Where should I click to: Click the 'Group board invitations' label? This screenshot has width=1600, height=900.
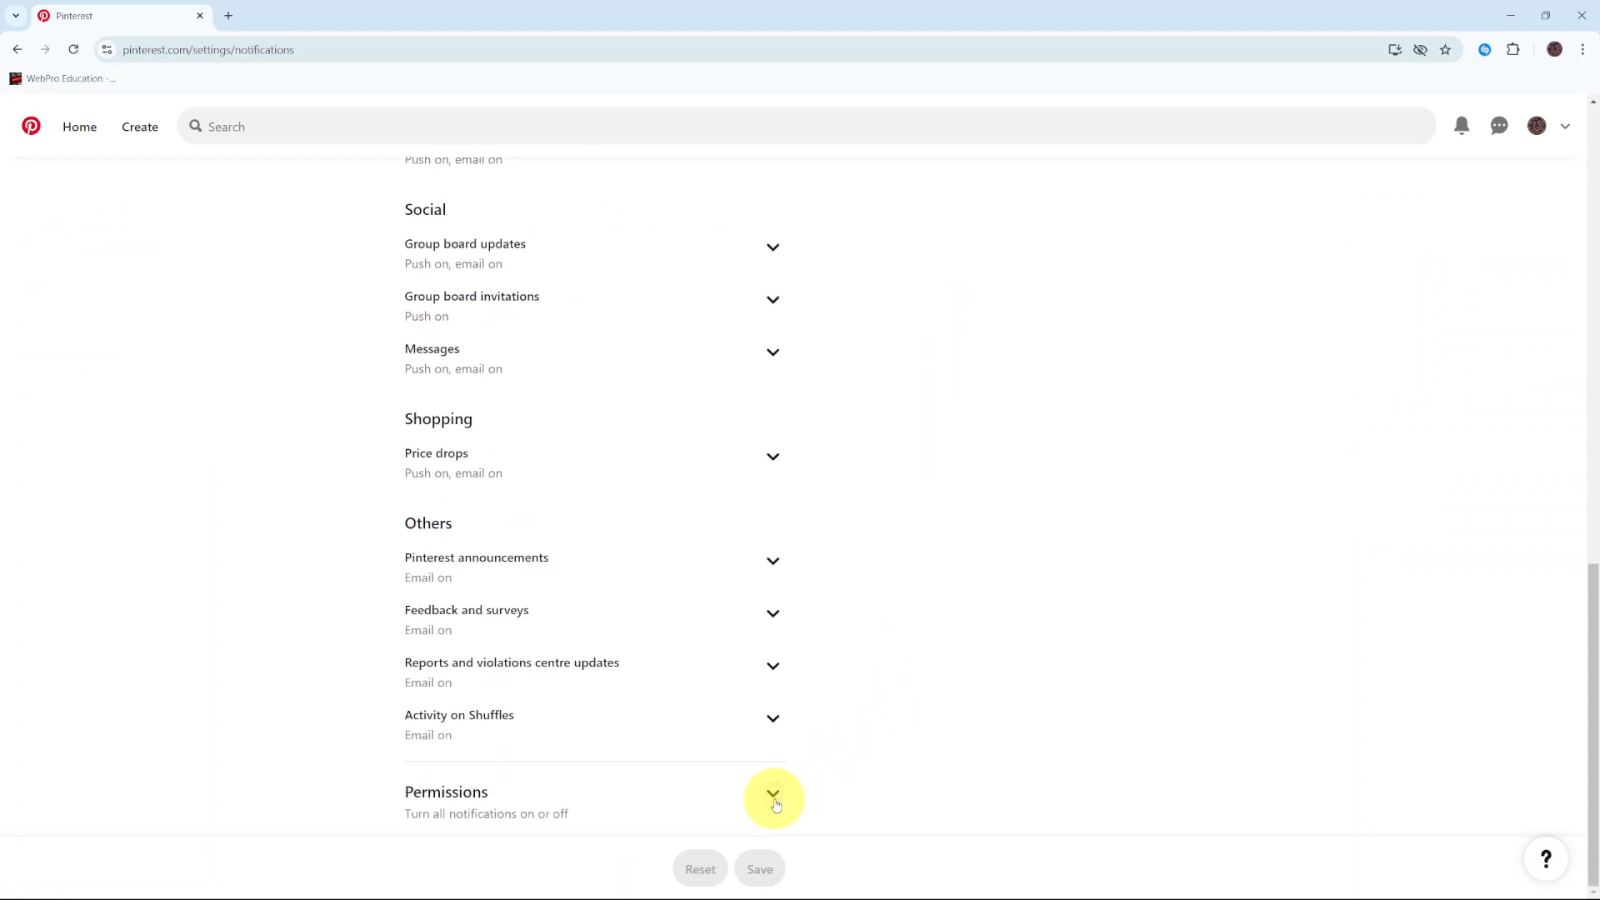(x=472, y=296)
